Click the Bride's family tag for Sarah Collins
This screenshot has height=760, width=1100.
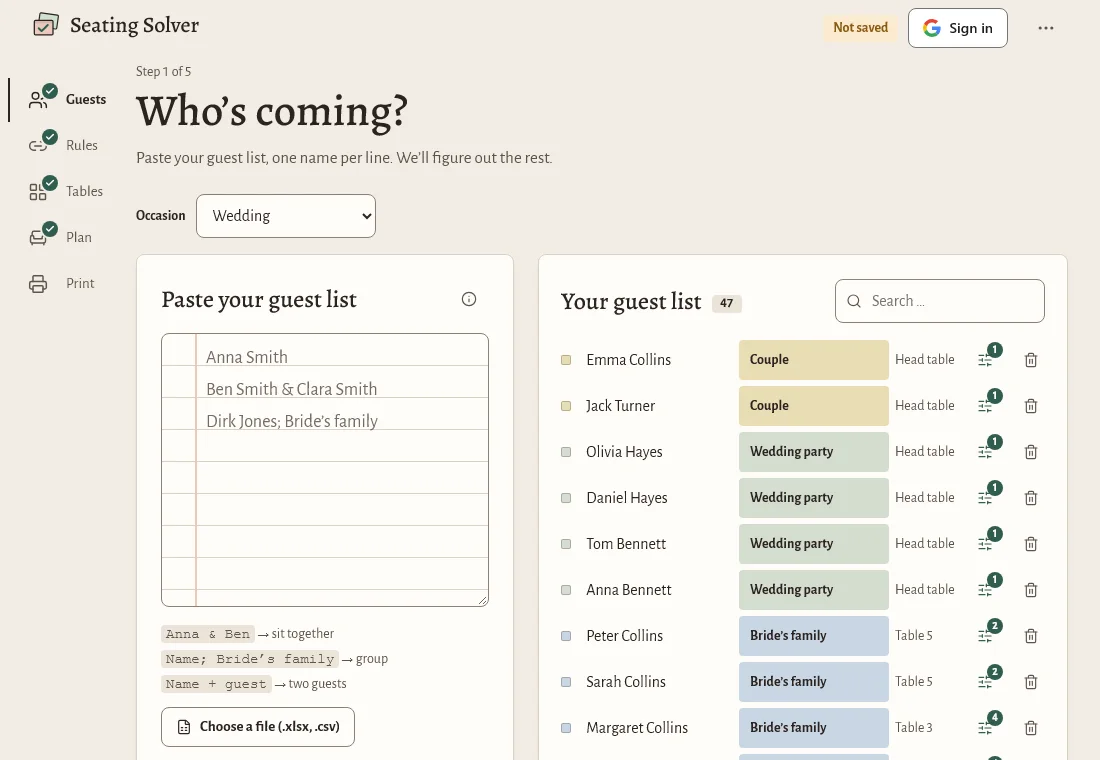tap(813, 682)
